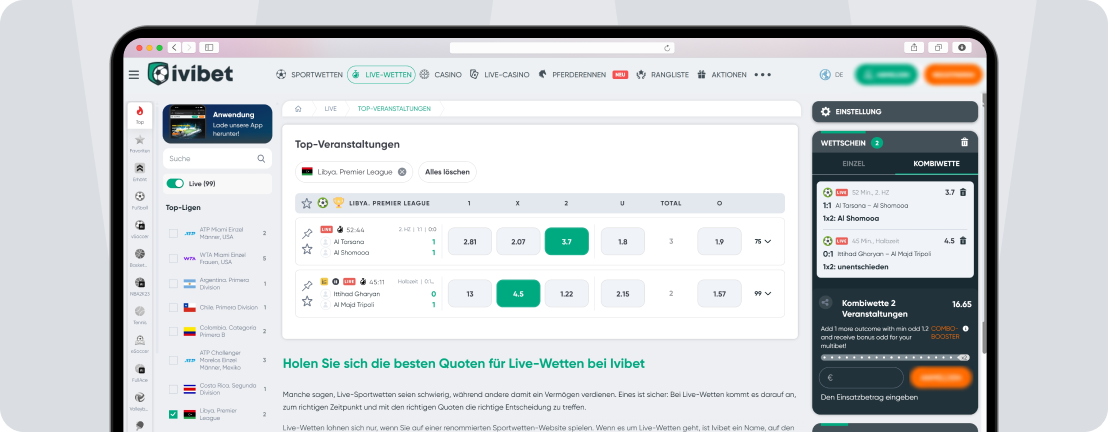Switch bet slip to Einzel tab

(854, 163)
